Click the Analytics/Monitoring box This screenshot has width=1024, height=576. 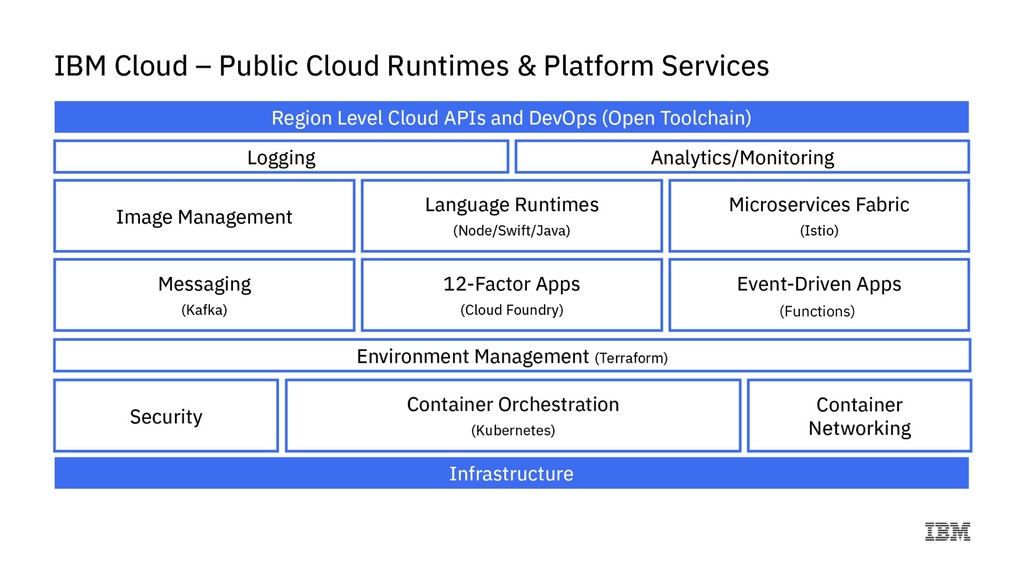[742, 157]
